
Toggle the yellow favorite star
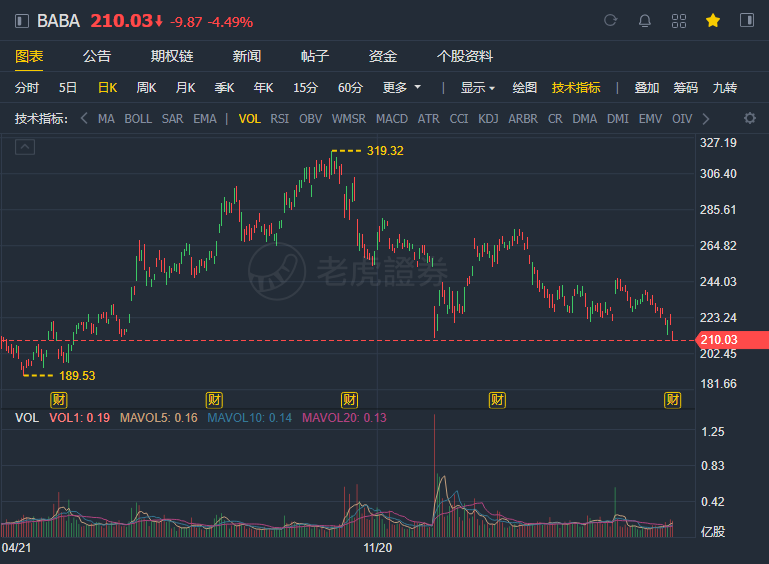pos(713,21)
